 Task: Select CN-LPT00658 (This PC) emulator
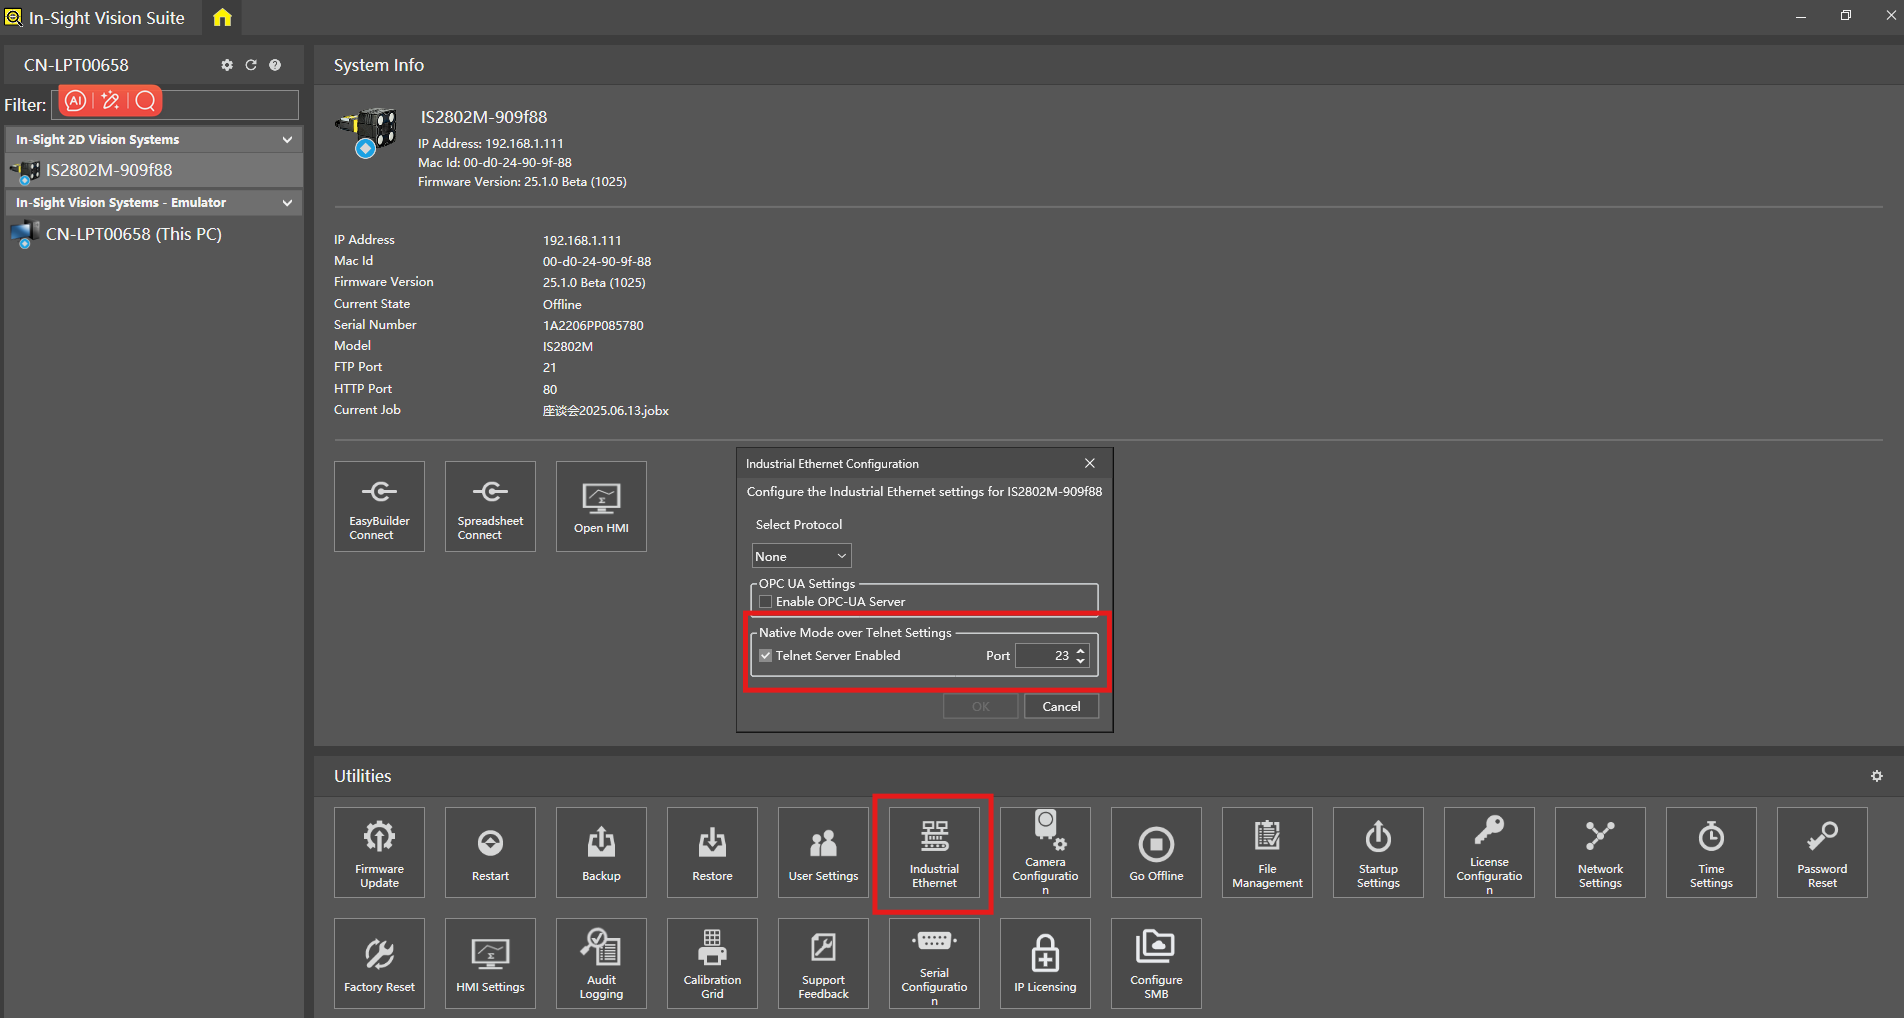[153, 234]
